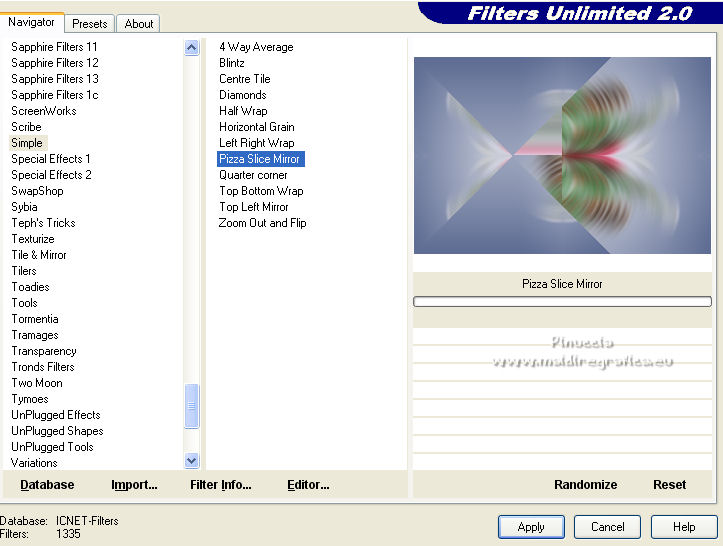Choose the Left Right Wrap filter
The height and width of the screenshot is (546, 723).
click(x=256, y=143)
